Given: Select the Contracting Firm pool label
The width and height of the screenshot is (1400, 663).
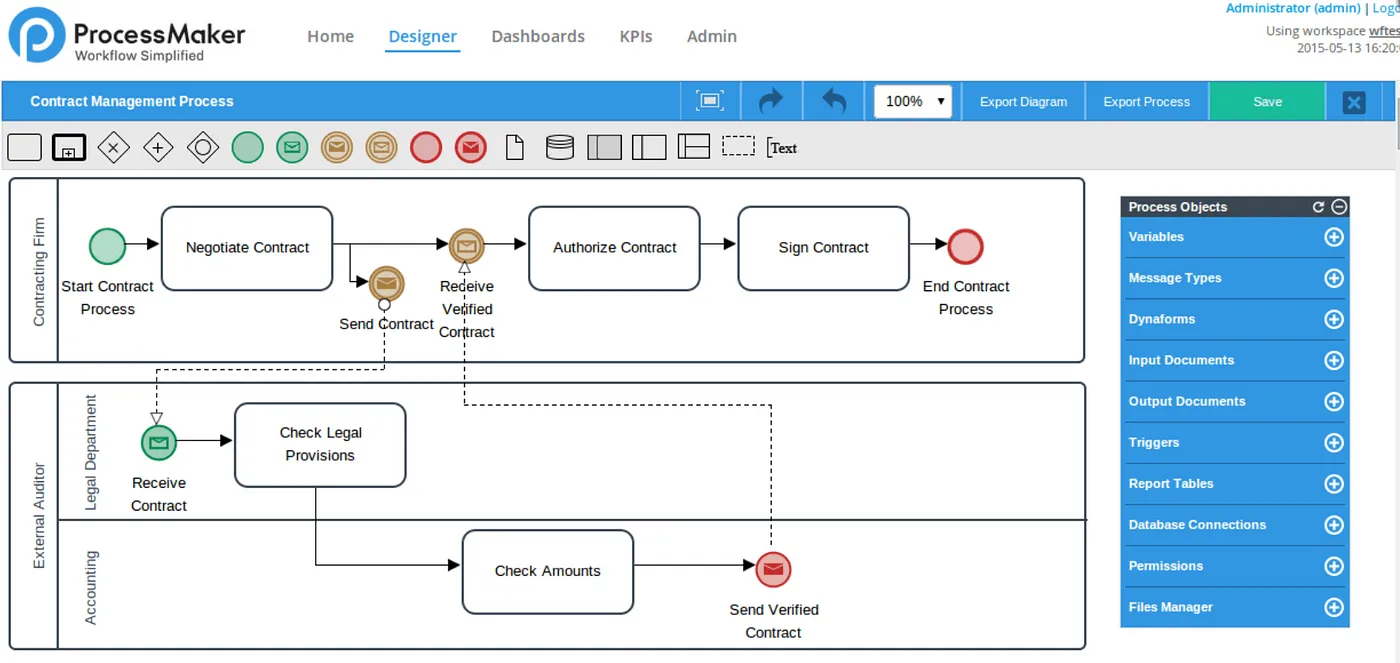Looking at the screenshot, I should [39, 272].
